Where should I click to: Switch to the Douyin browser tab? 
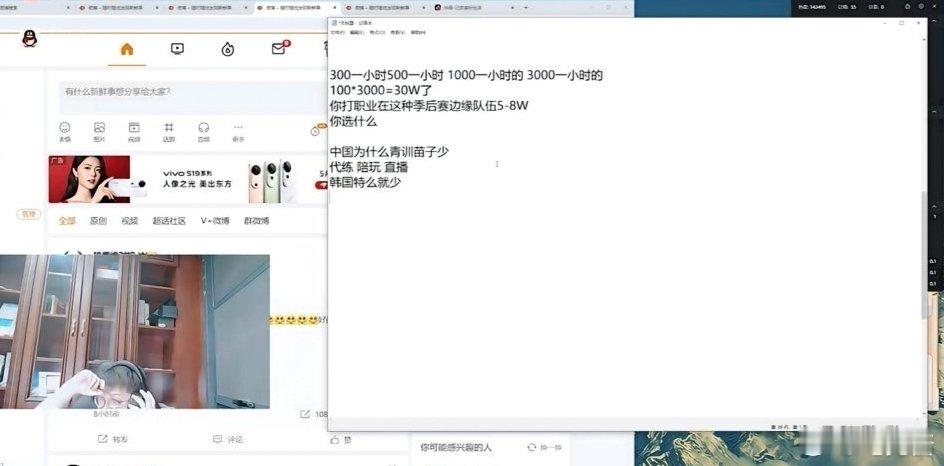[x=476, y=8]
